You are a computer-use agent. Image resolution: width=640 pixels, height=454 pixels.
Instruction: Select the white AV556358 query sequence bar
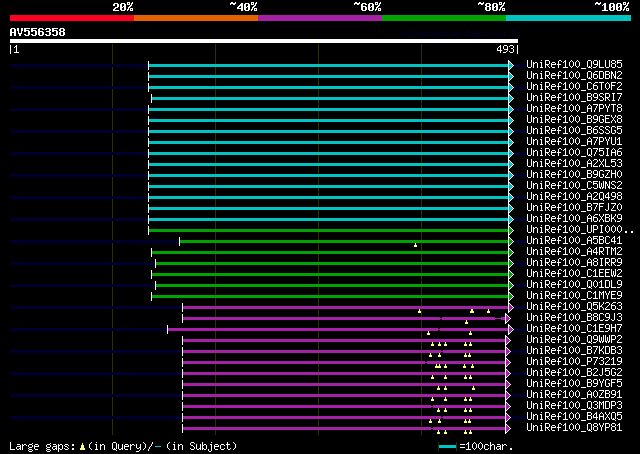click(x=264, y=41)
